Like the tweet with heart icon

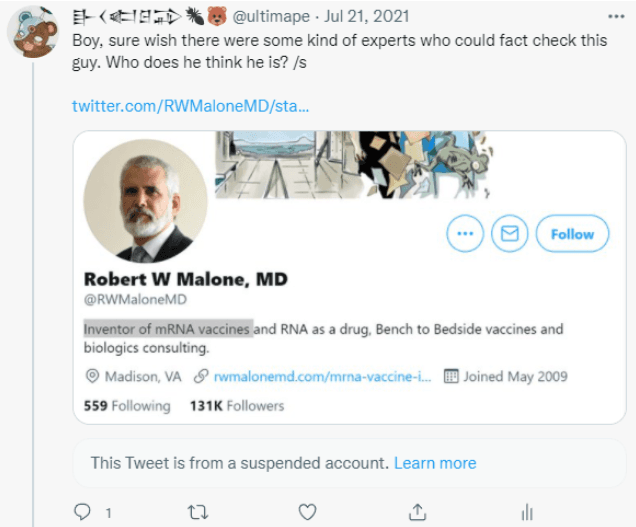coord(309,512)
